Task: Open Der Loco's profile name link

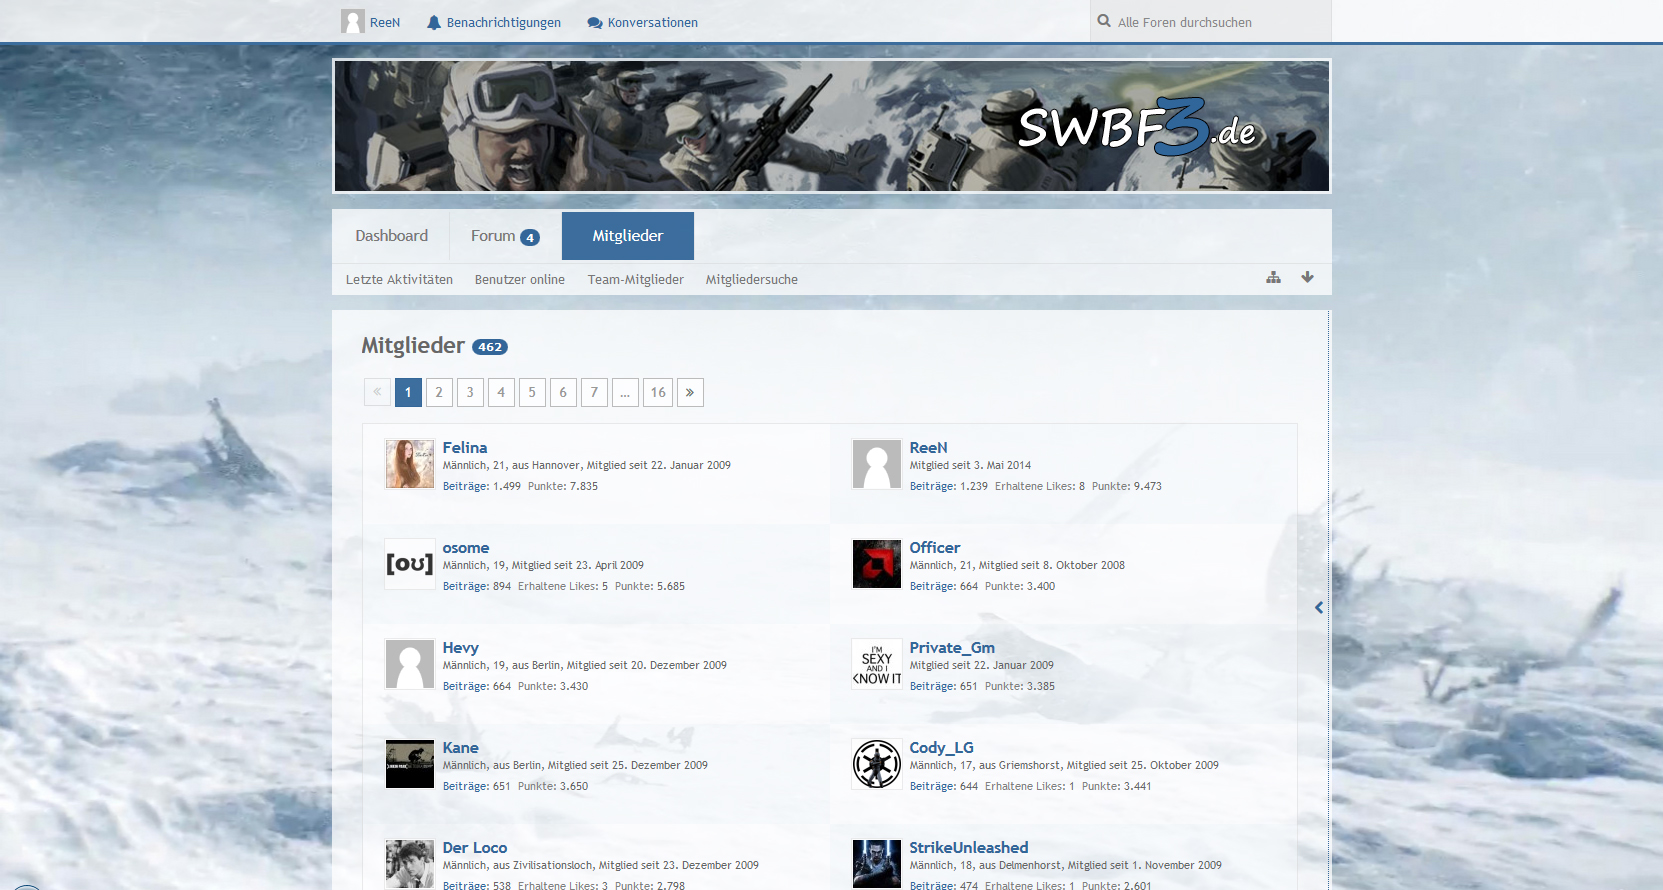Action: click(x=475, y=848)
